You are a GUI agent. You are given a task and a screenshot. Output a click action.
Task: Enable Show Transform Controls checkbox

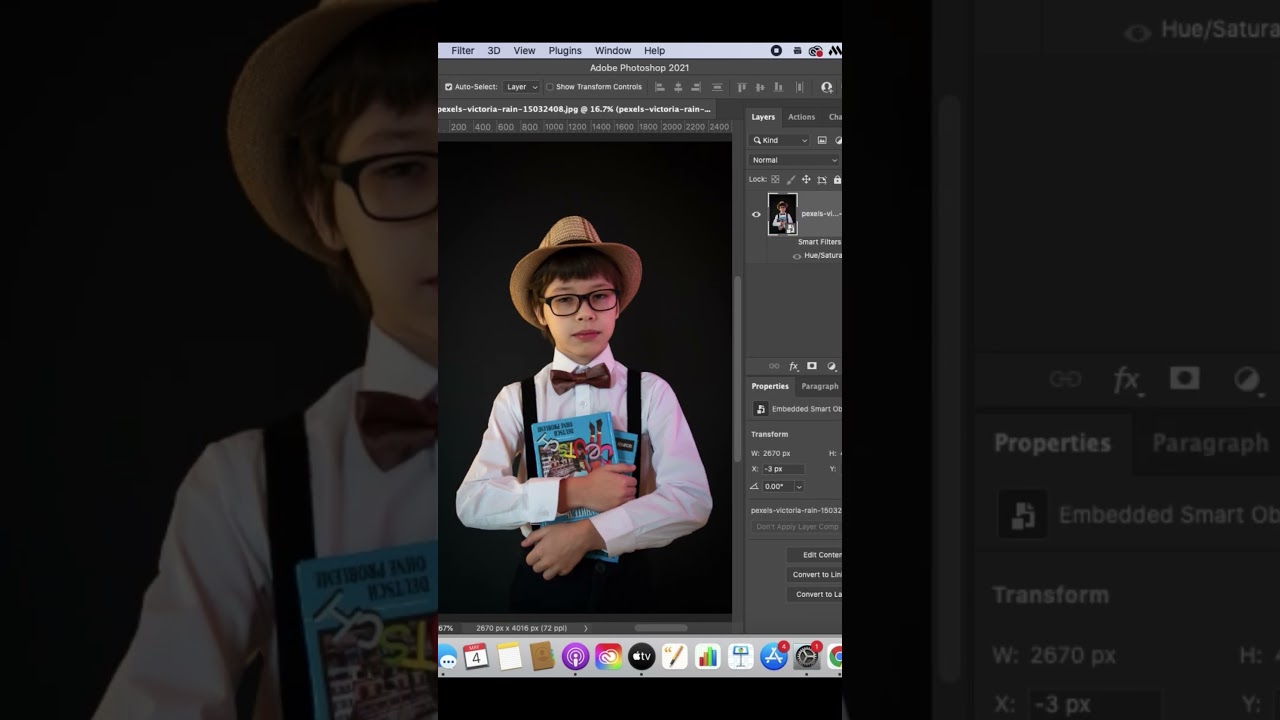coord(549,87)
